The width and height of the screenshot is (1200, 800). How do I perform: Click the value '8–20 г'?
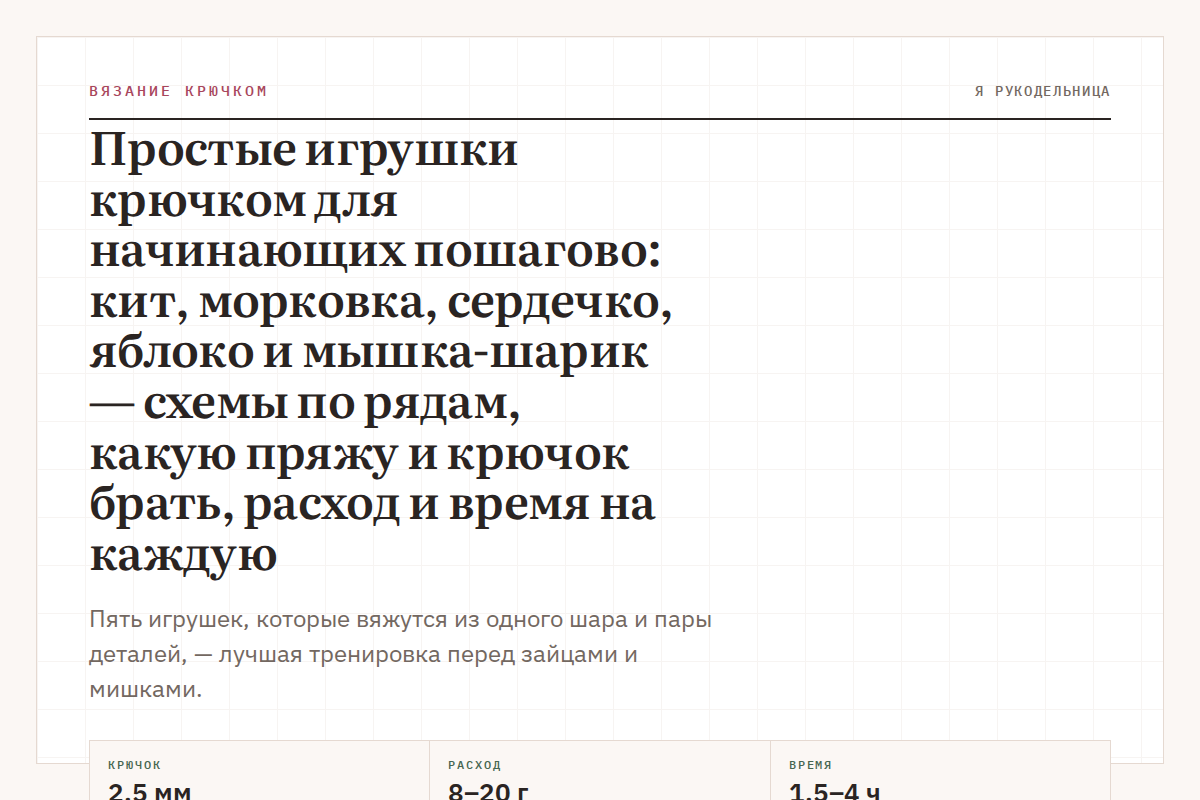(x=489, y=791)
